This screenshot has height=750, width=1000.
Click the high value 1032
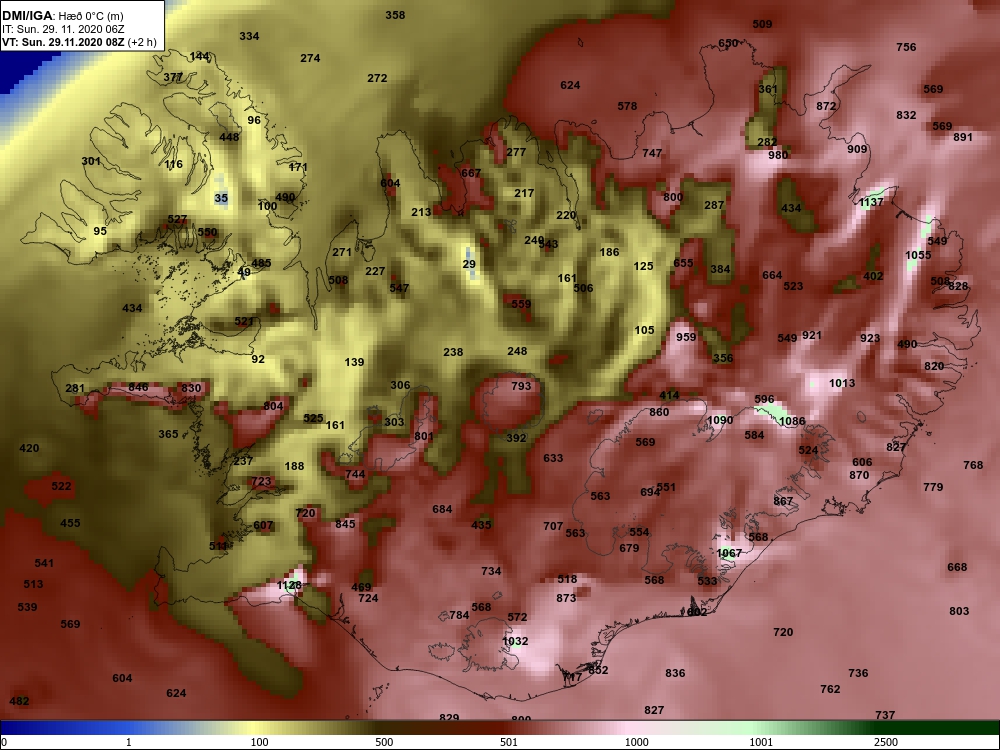(515, 641)
